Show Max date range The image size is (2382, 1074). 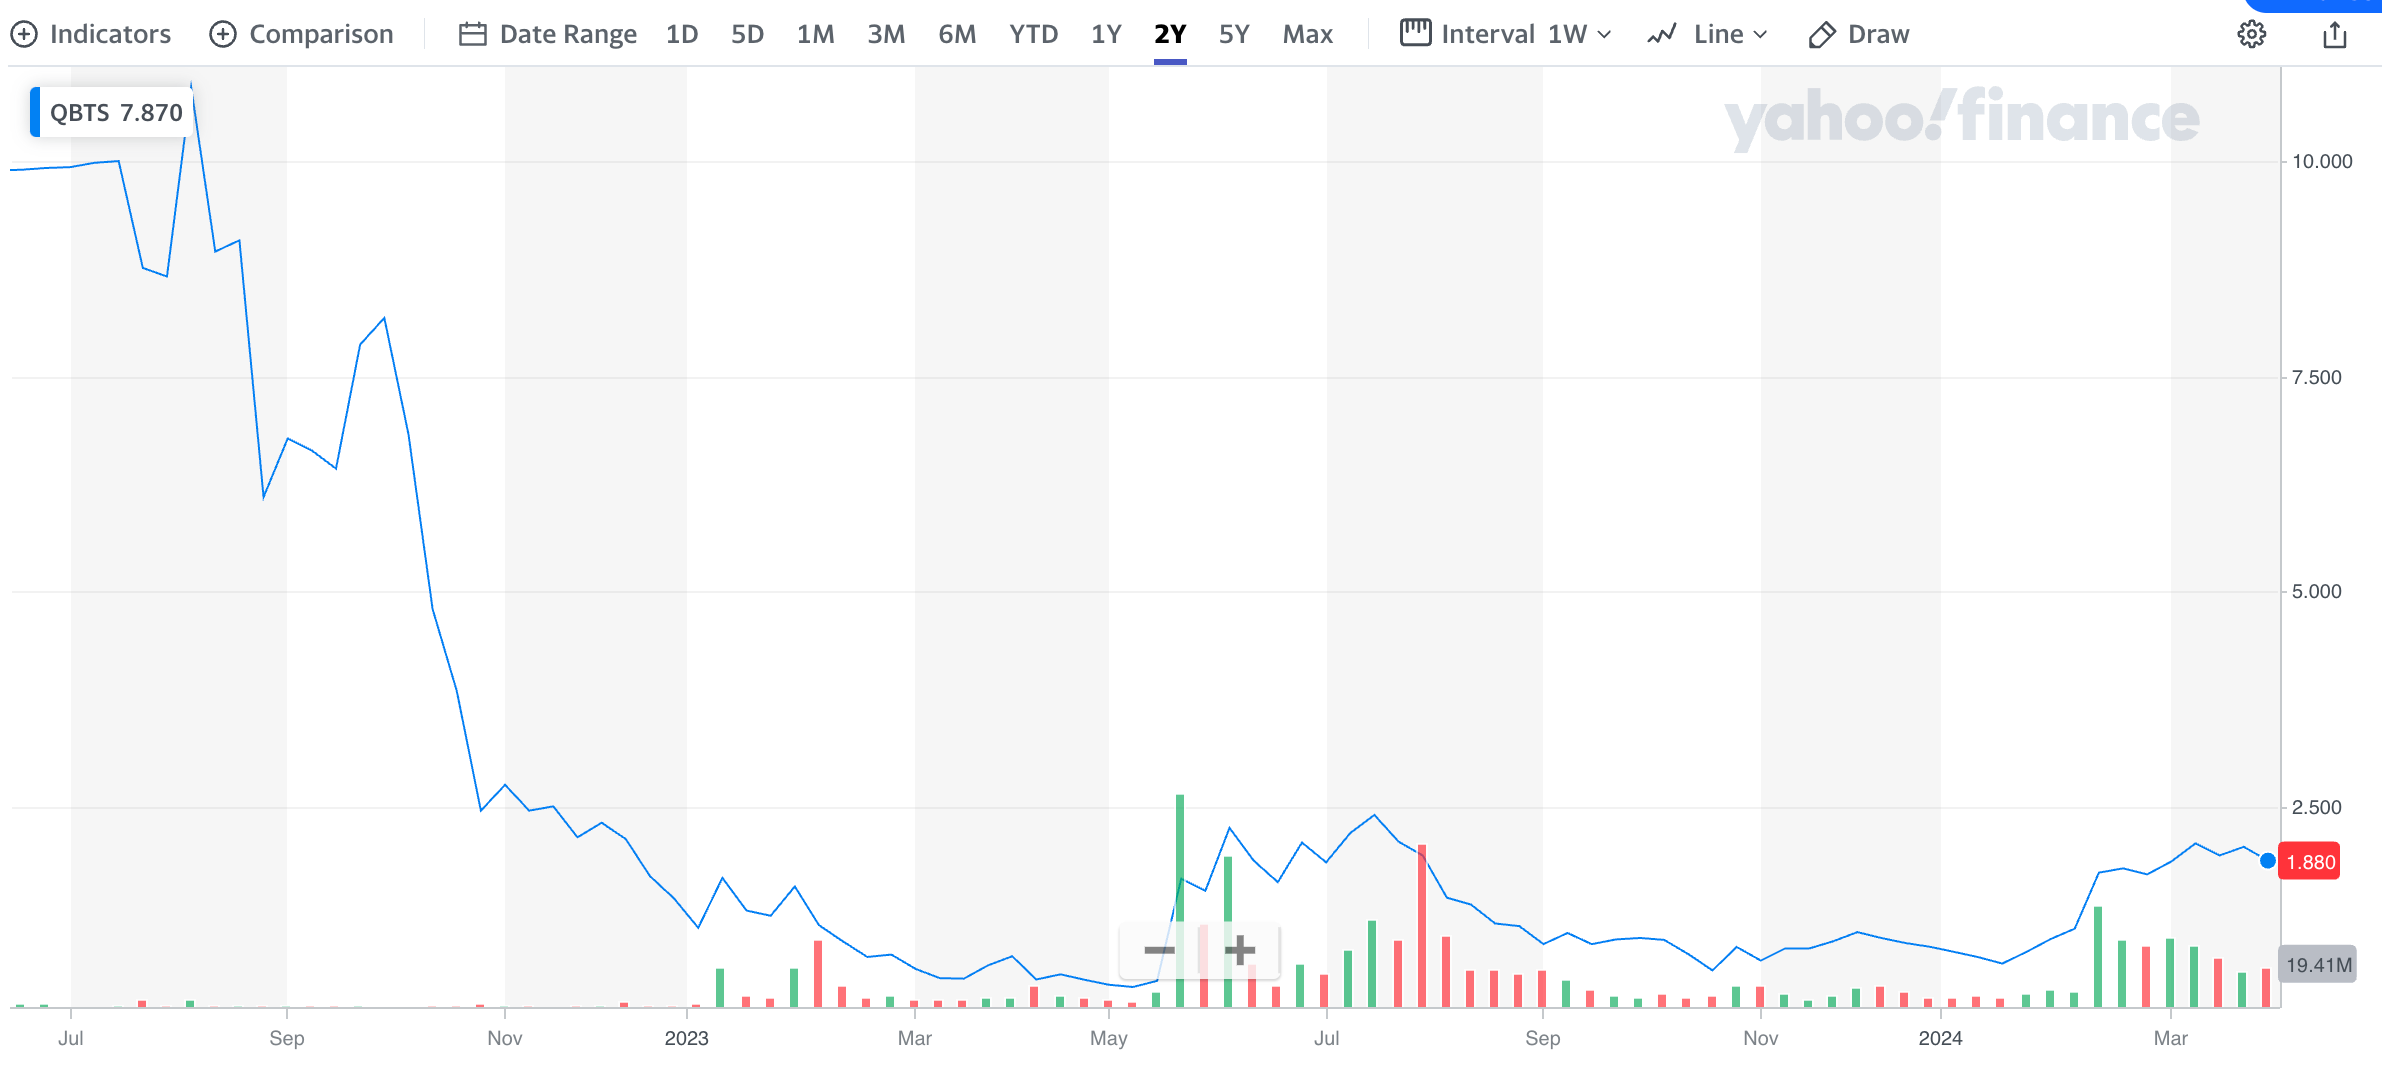tap(1308, 34)
